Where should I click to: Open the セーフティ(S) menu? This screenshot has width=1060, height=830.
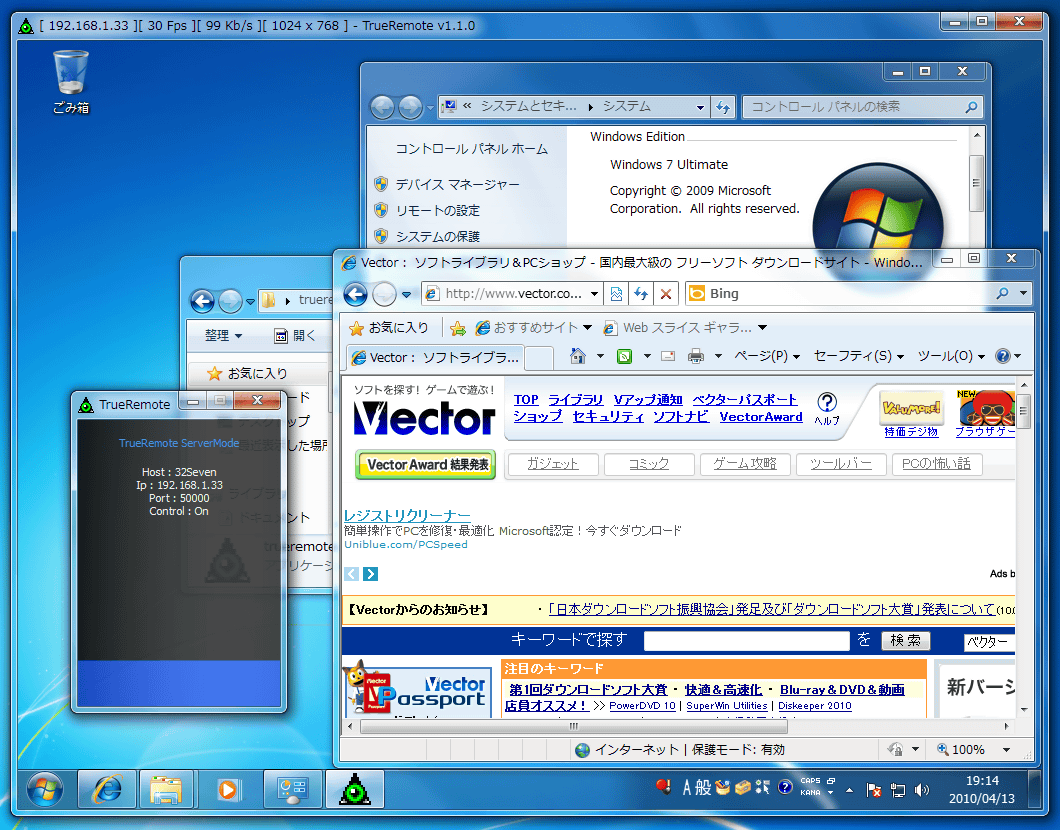click(859, 356)
